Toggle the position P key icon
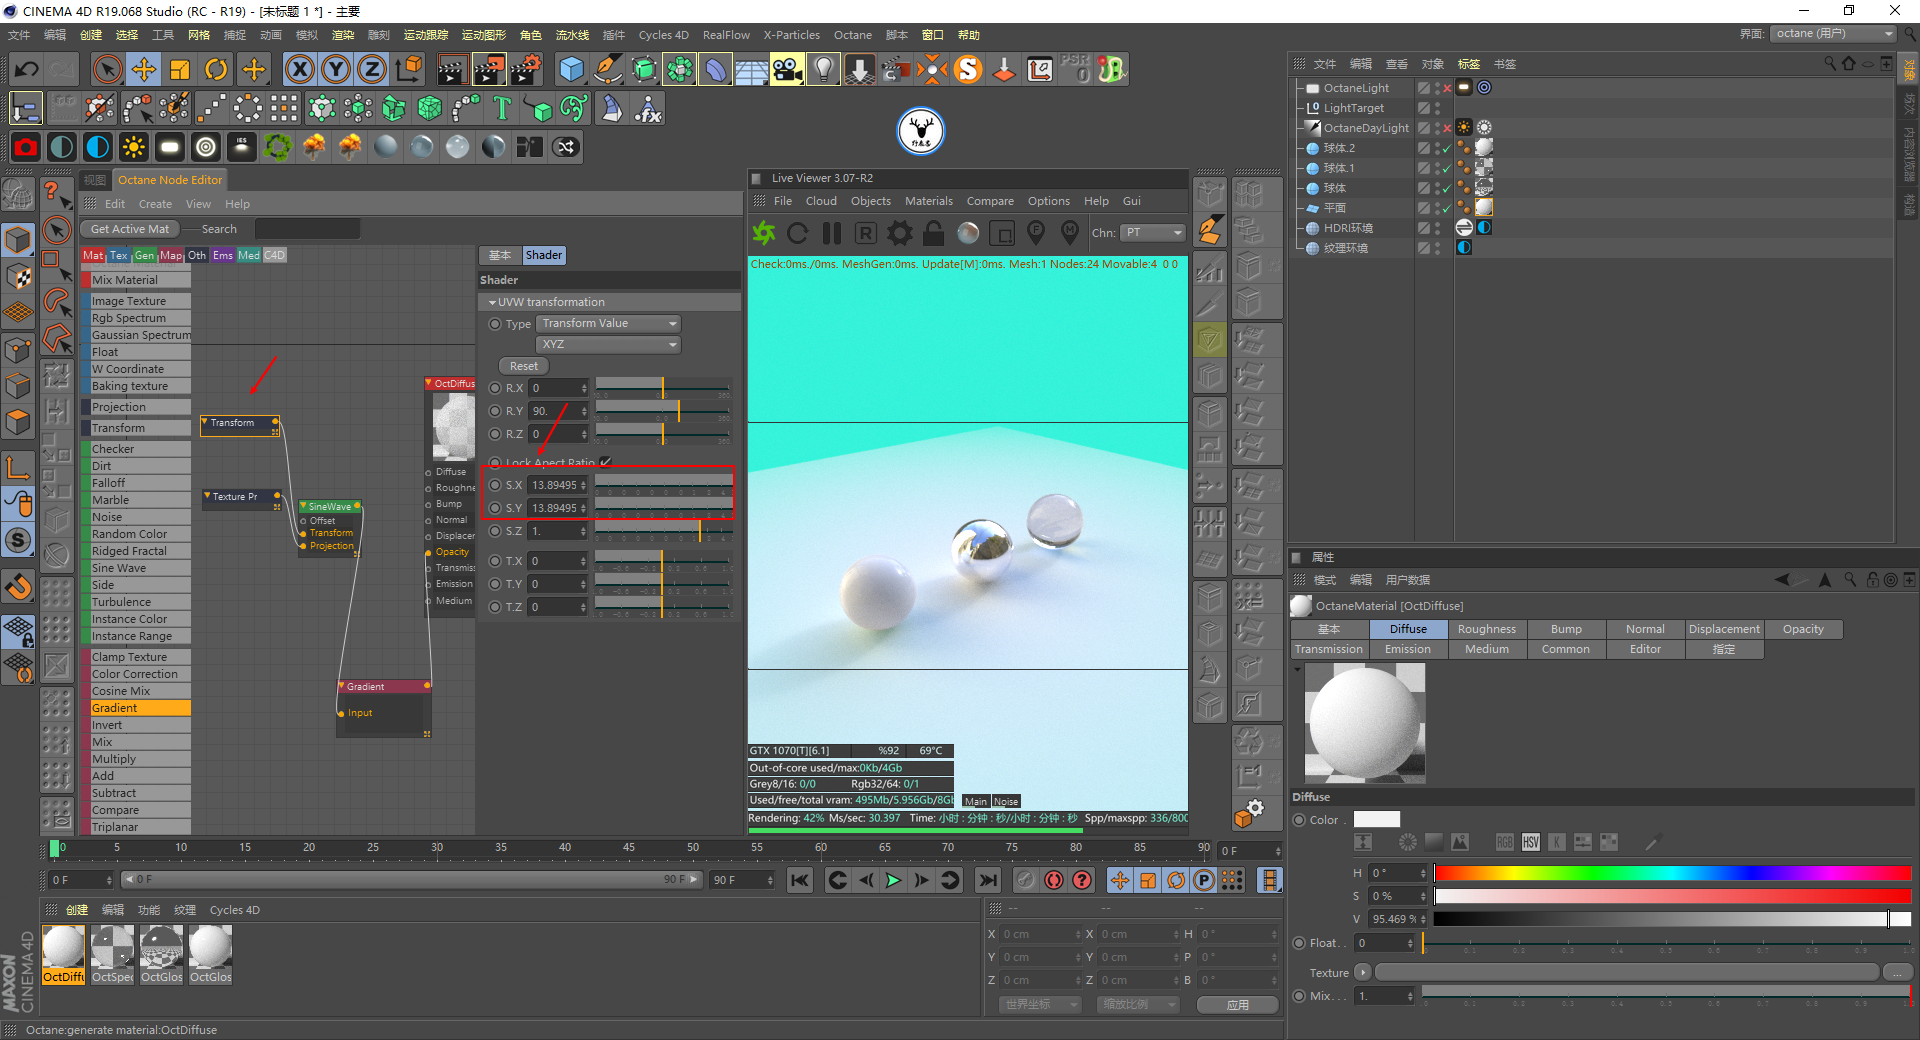The width and height of the screenshot is (1920, 1040). 1205,880
